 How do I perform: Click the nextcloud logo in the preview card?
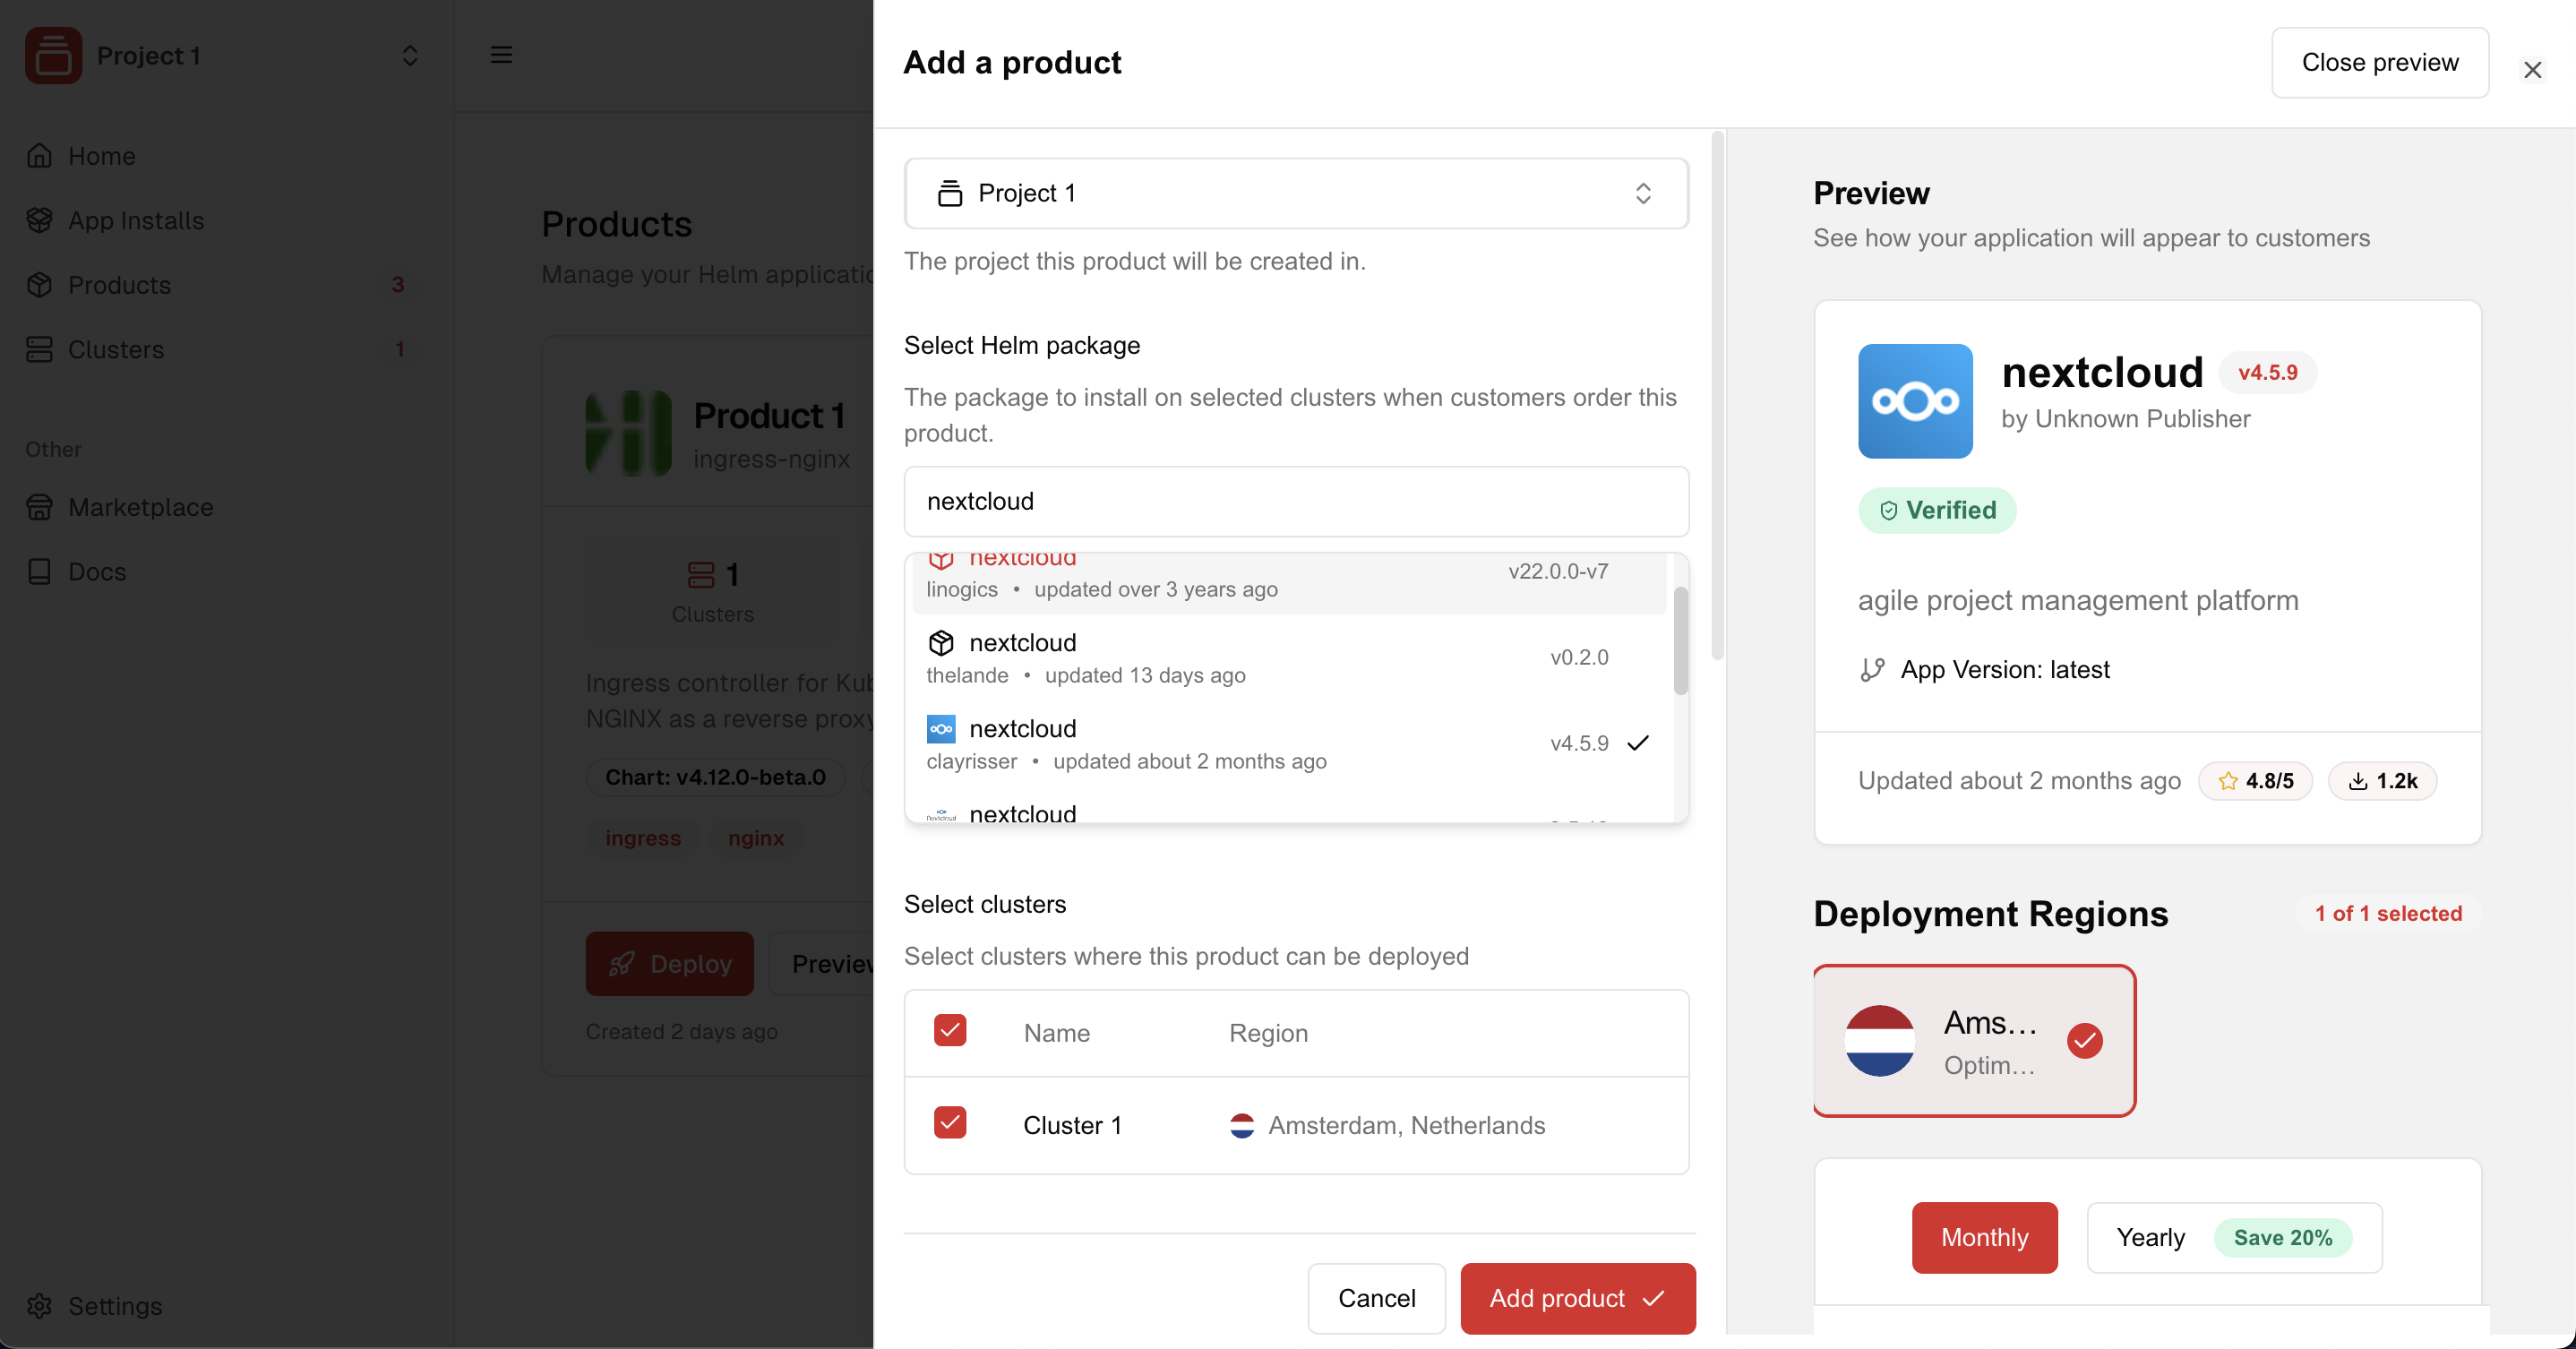pos(1914,401)
